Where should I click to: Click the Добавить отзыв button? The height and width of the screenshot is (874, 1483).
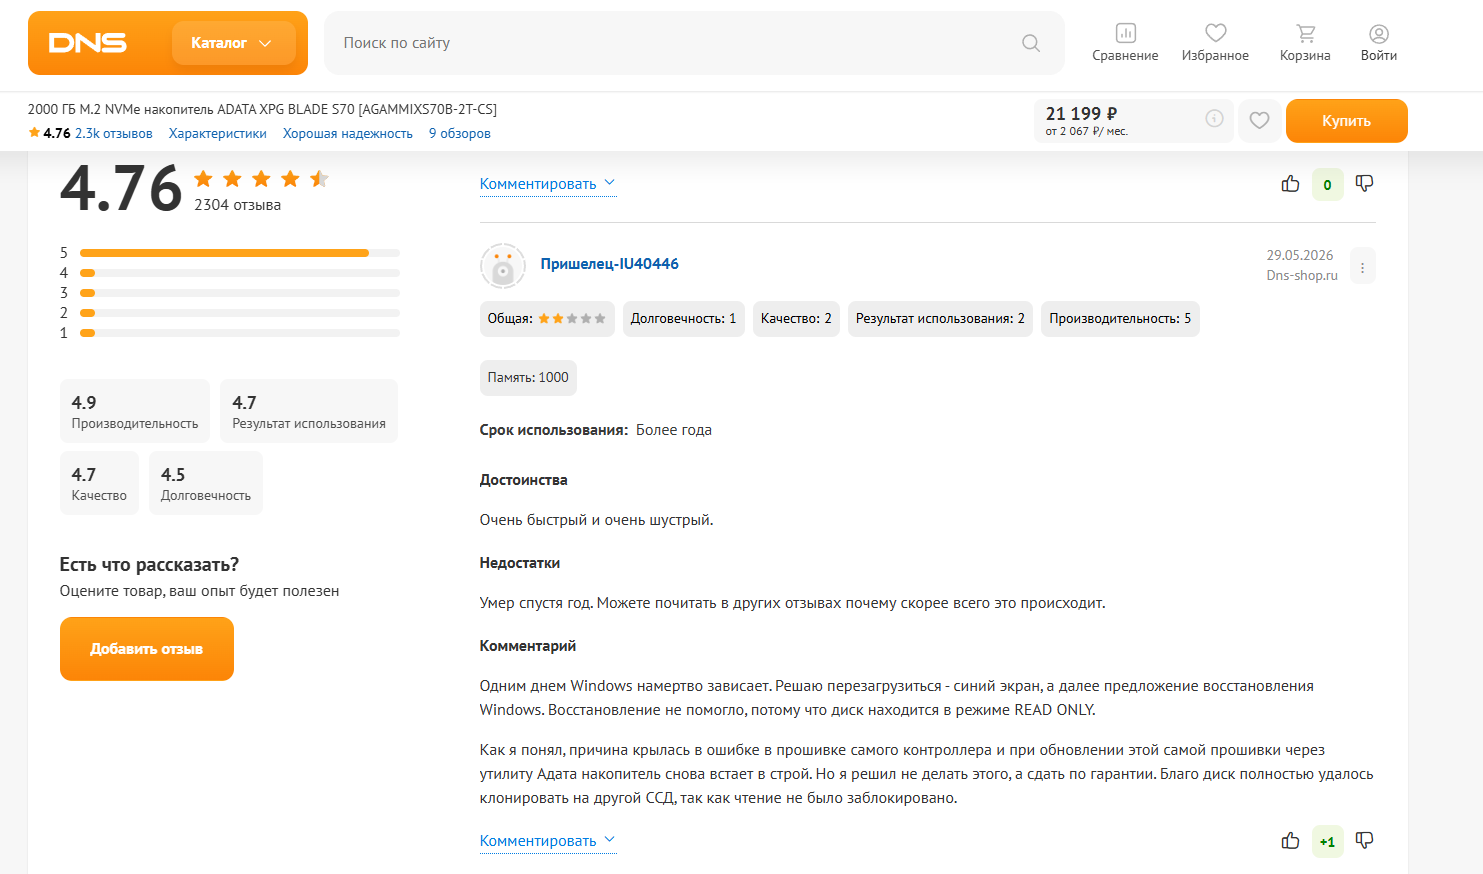(147, 649)
